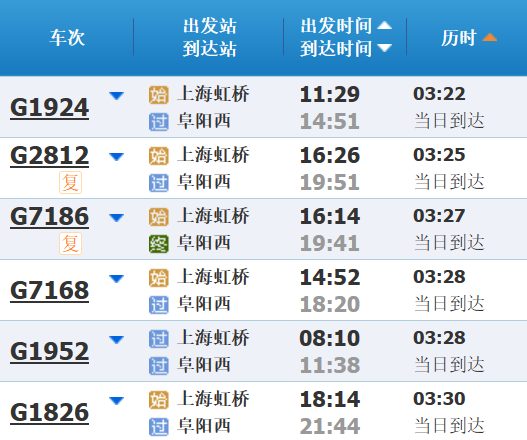The width and height of the screenshot is (527, 440).
Task: Sort by 到达时间 descending arrow
Action: 384,48
